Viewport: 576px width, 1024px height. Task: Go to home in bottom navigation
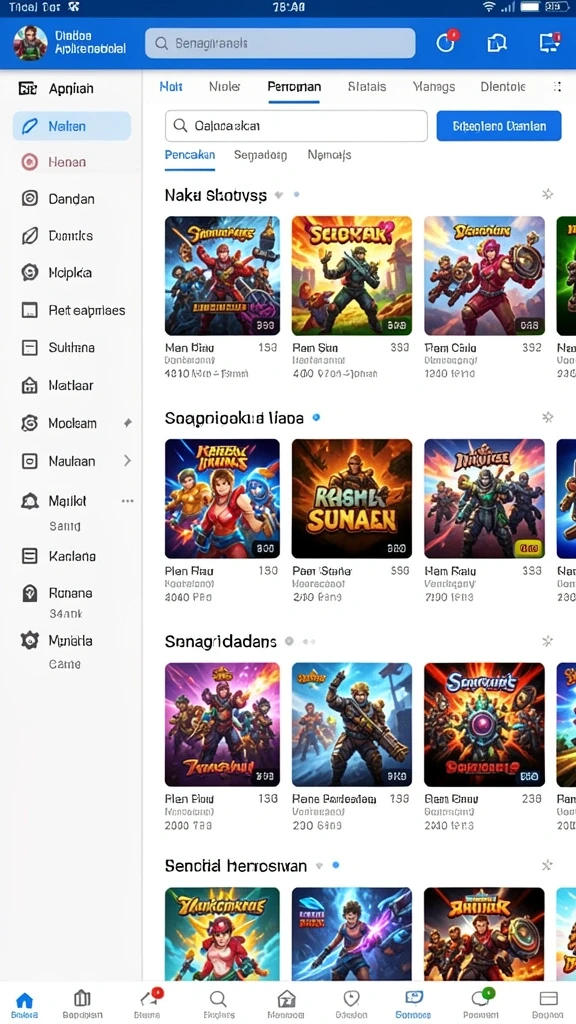point(24,1004)
